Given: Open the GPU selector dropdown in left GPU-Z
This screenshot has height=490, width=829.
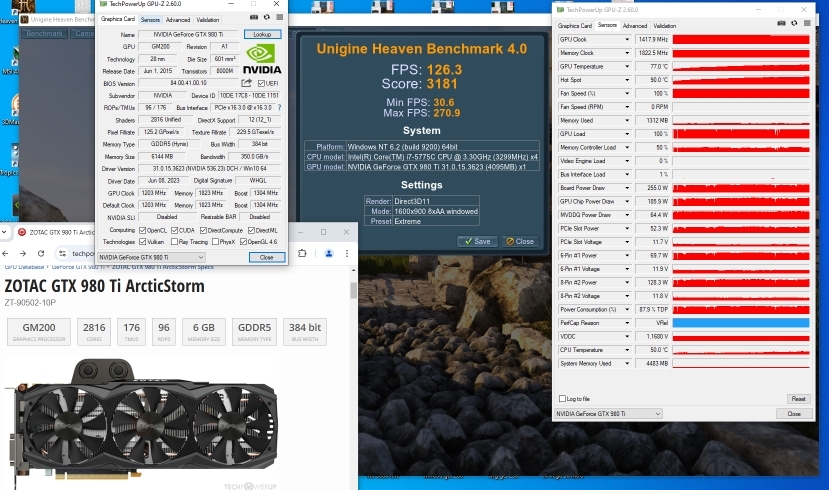Looking at the screenshot, I should pyautogui.click(x=151, y=257).
